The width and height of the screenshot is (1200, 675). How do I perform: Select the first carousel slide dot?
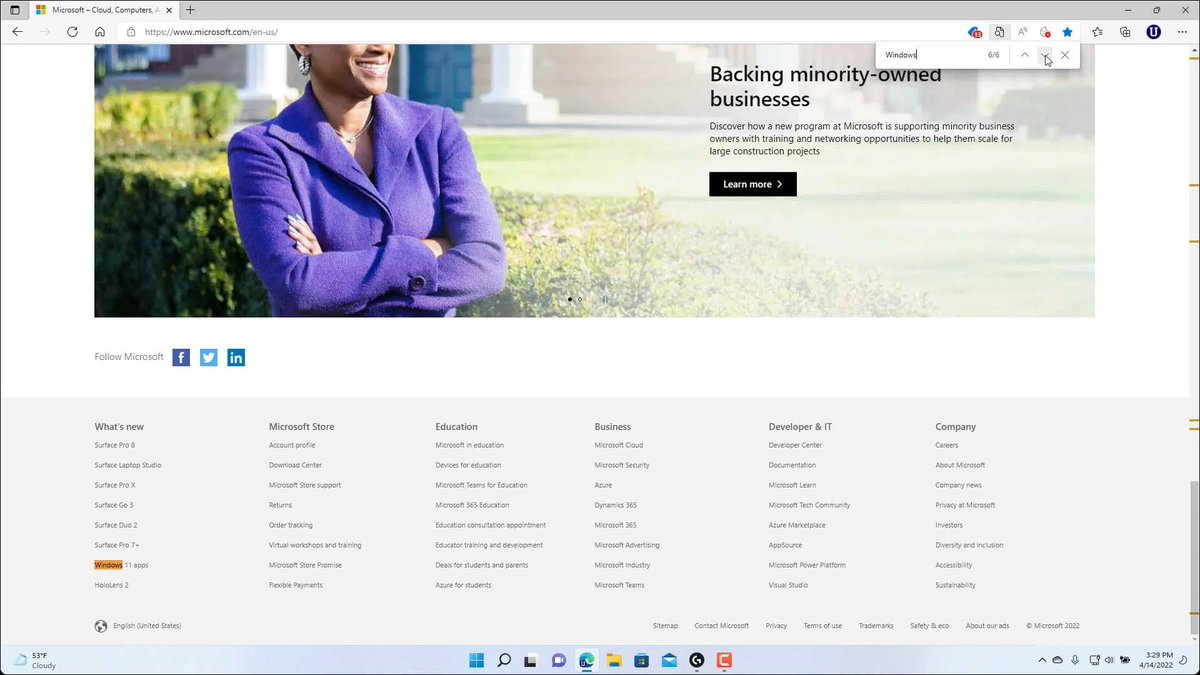(570, 299)
